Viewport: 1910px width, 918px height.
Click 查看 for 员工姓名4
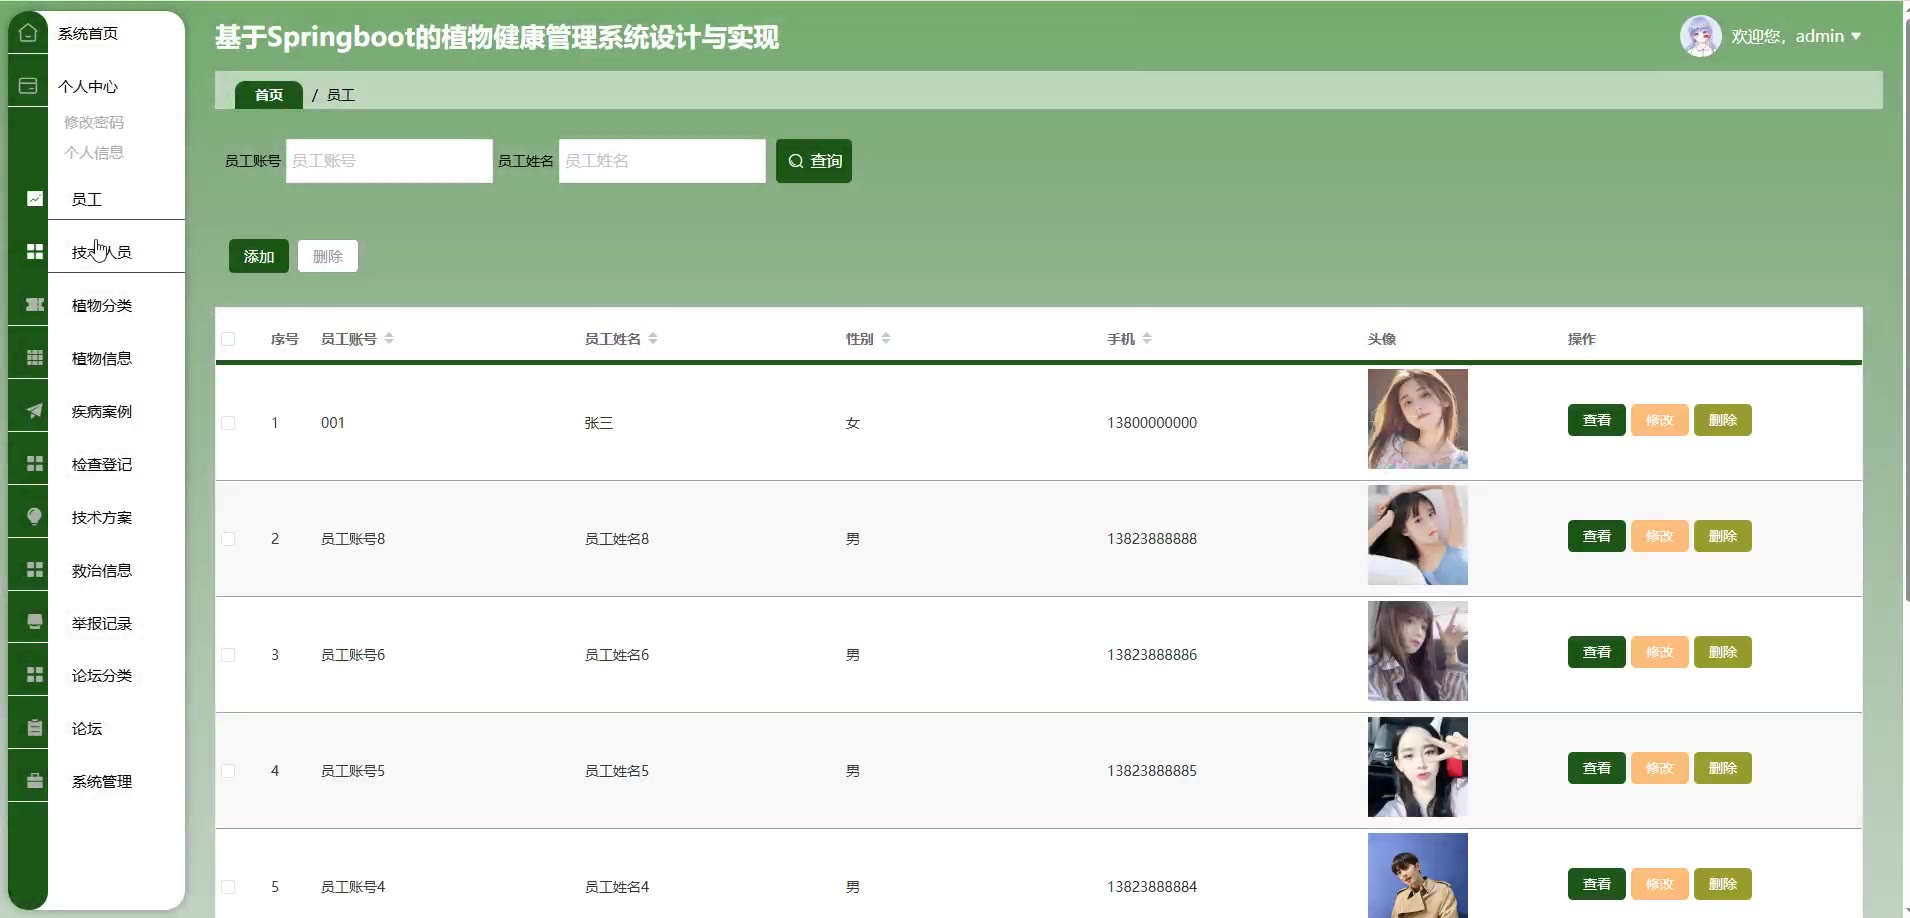tap(1597, 884)
